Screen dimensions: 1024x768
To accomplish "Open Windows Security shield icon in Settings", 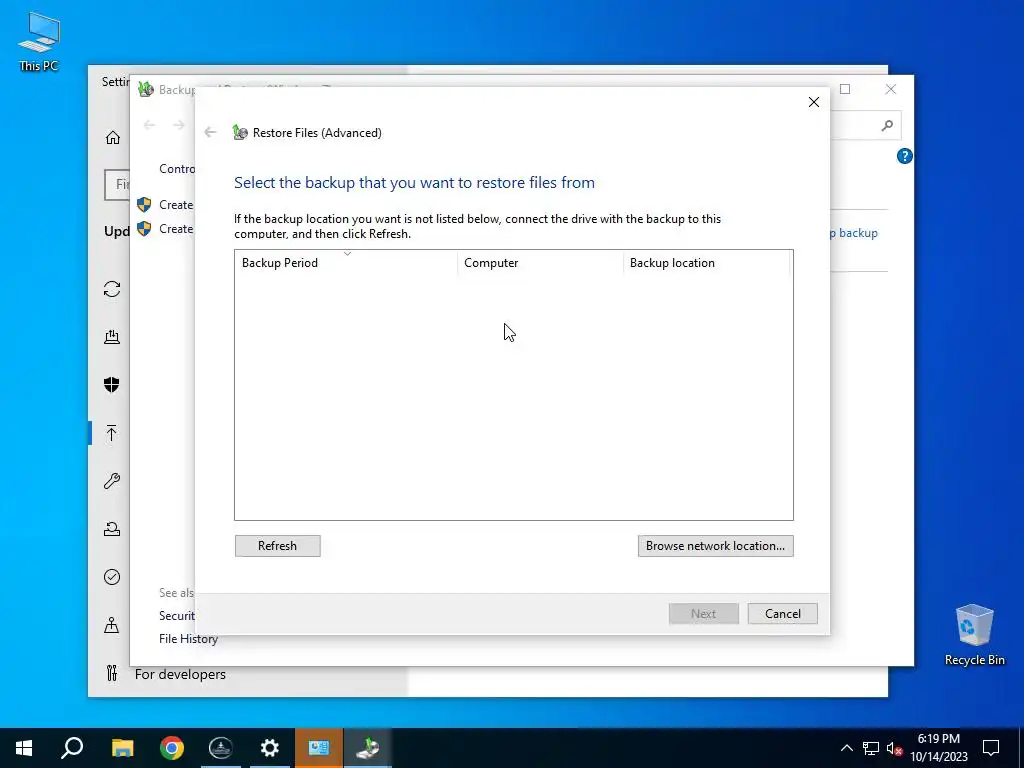I will coord(112,385).
